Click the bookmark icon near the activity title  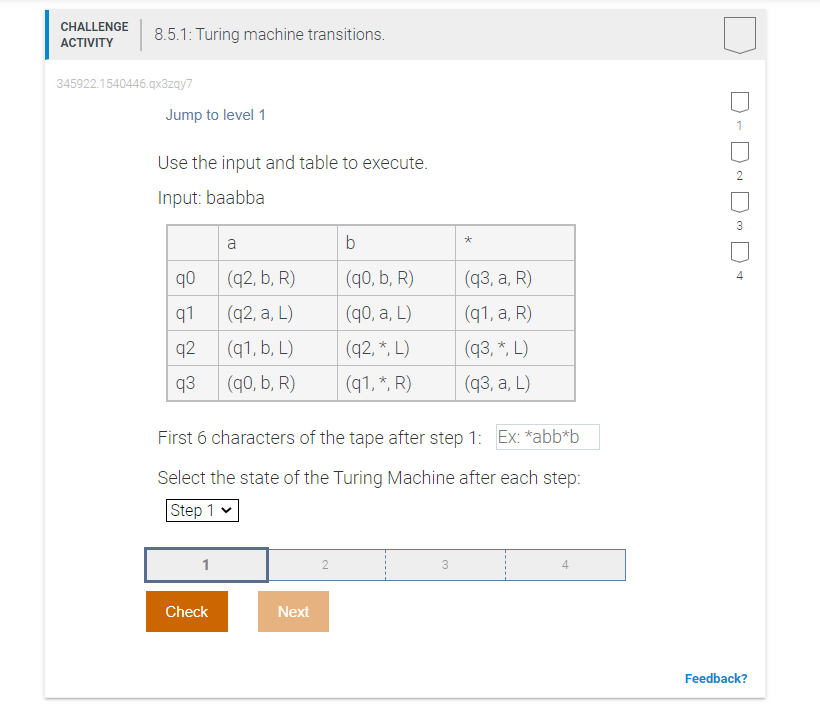739,33
